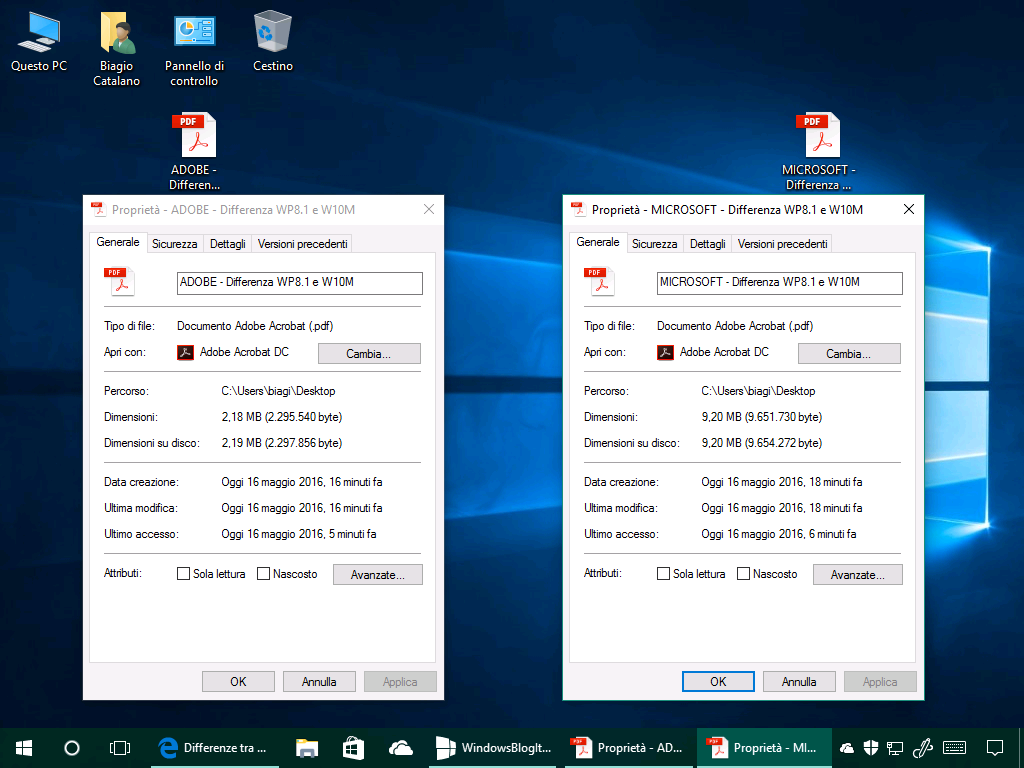Click Cambia... button in MICROSOFT properties

(849, 353)
